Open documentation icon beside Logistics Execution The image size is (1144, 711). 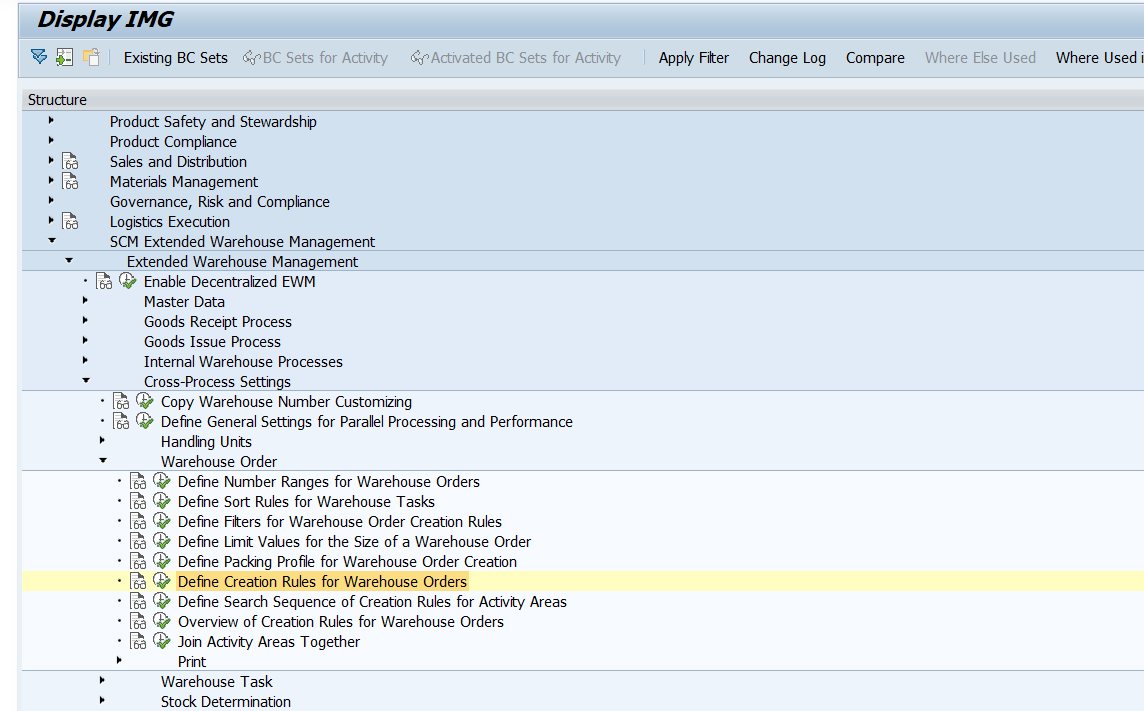pyautogui.click(x=70, y=222)
